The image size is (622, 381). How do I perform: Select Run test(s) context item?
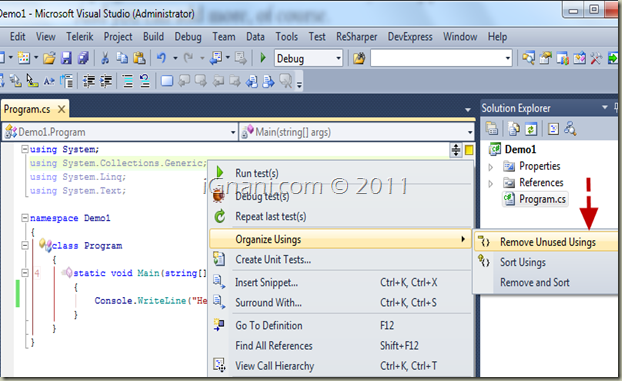click(340, 173)
